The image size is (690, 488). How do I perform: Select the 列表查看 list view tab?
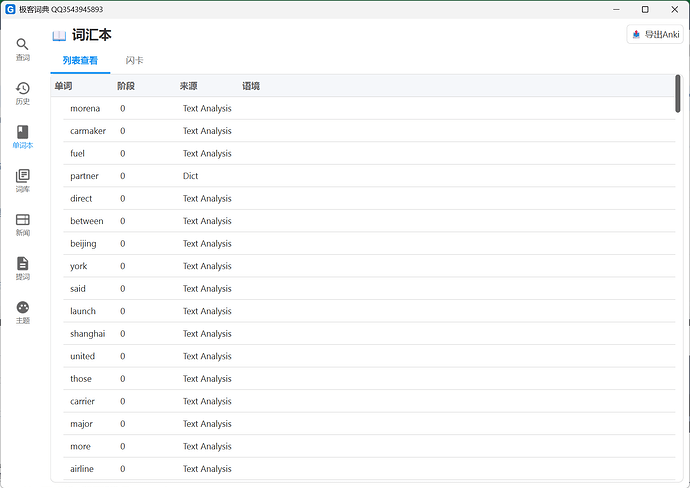80,61
